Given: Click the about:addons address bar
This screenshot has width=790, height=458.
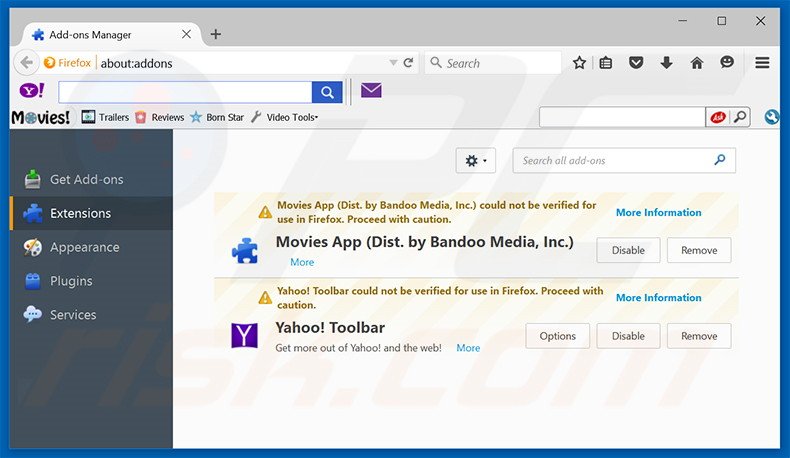Looking at the screenshot, I should click(x=242, y=63).
